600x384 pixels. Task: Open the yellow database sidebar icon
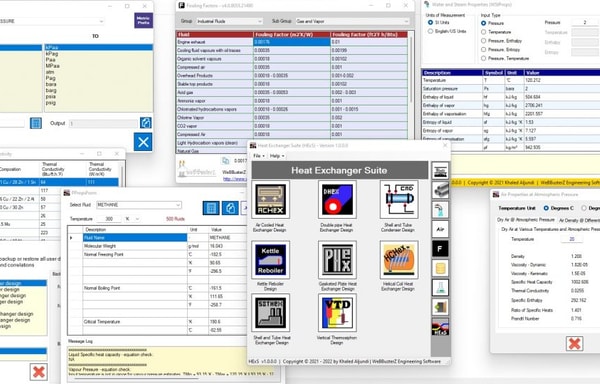click(x=440, y=268)
